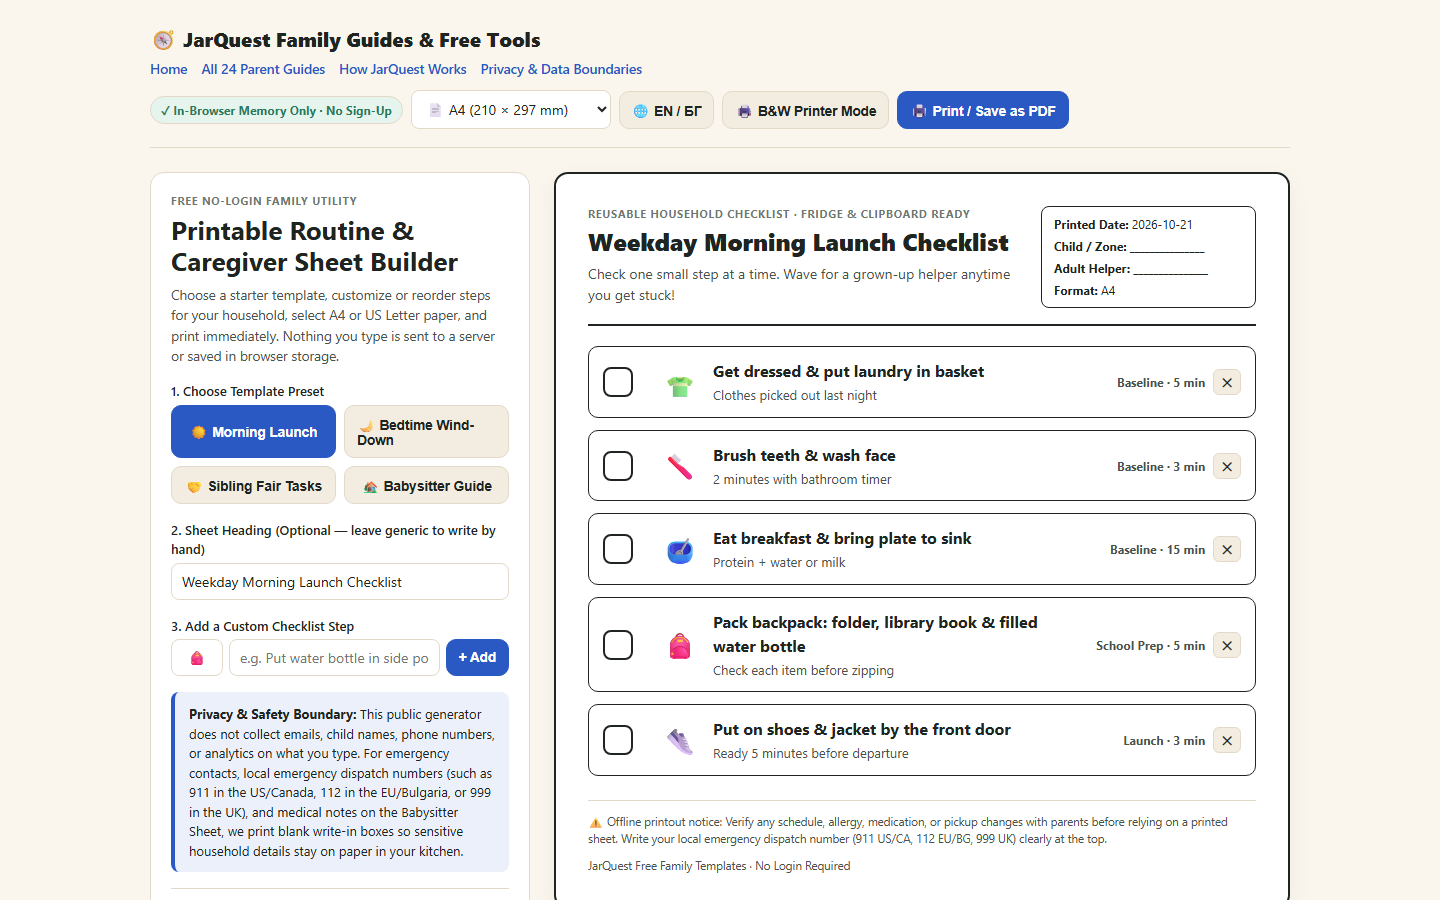This screenshot has height=900, width=1440.
Task: Delete the Pack backpack step using X
Action: [x=1227, y=645]
